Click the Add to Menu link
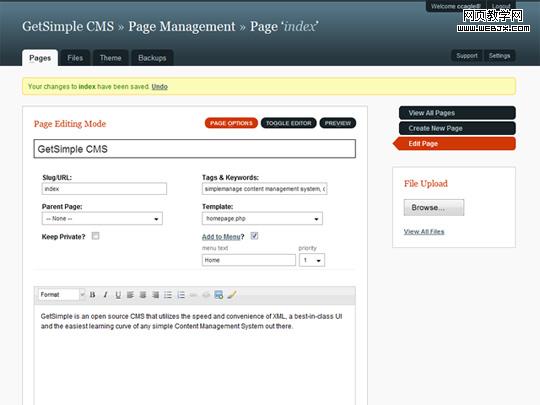540x405 pixels. click(x=221, y=237)
